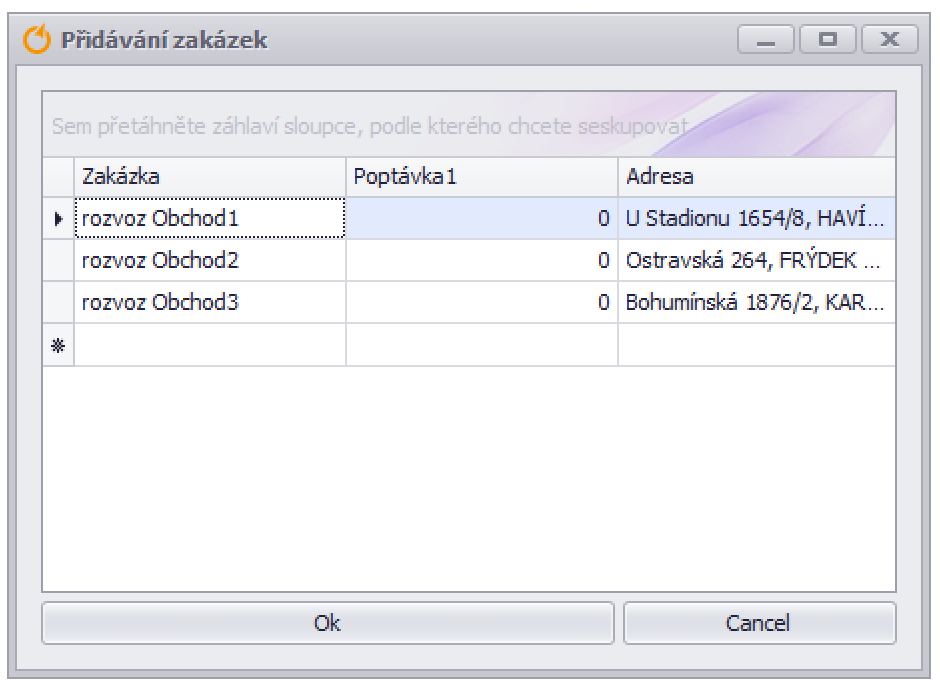Image resolution: width=940 pixels, height=684 pixels.
Task: Maximize the Přidávání zakázek window
Action: 828,40
